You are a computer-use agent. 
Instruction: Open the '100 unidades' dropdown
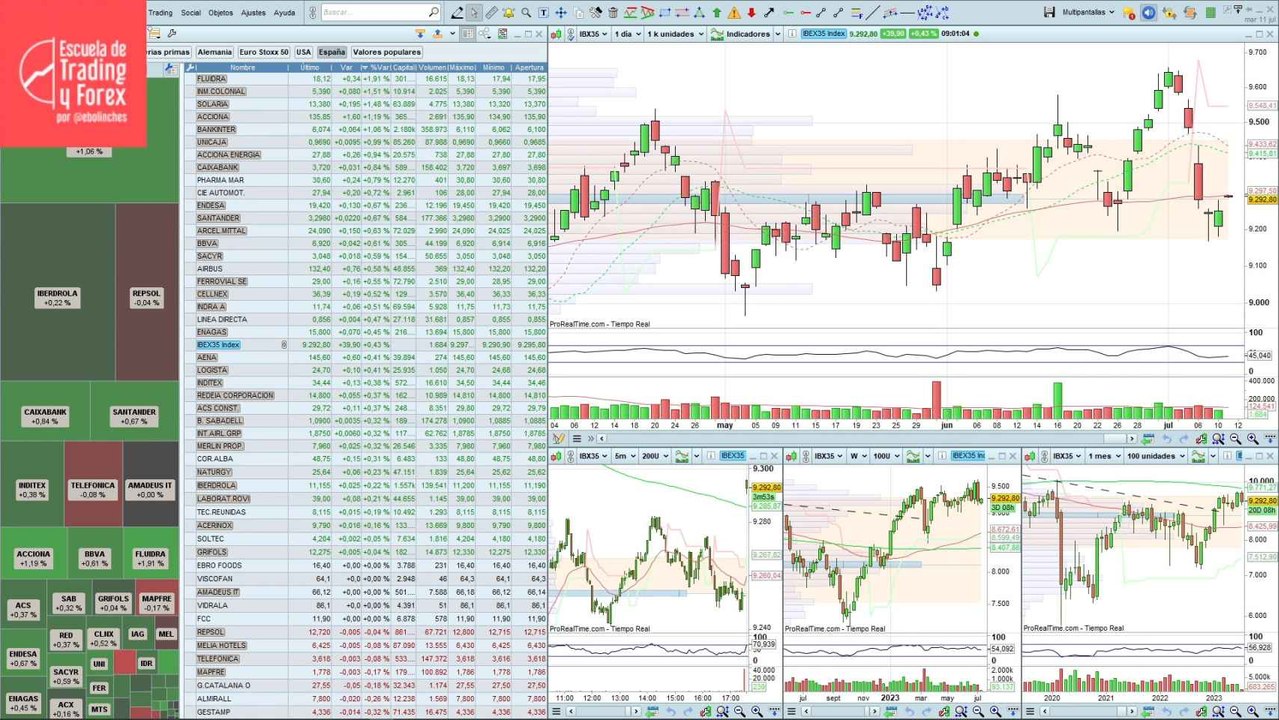tap(1156, 456)
